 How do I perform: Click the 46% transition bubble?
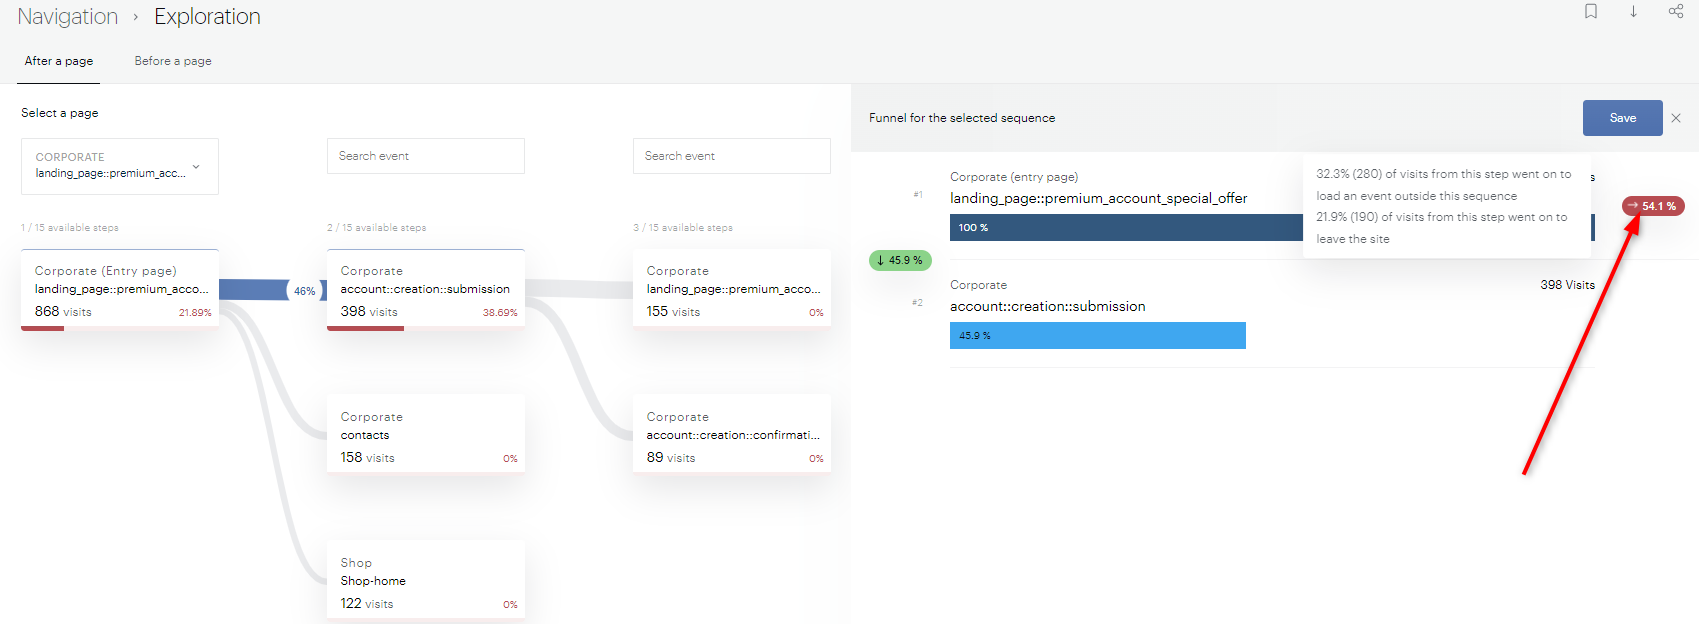[x=304, y=291]
